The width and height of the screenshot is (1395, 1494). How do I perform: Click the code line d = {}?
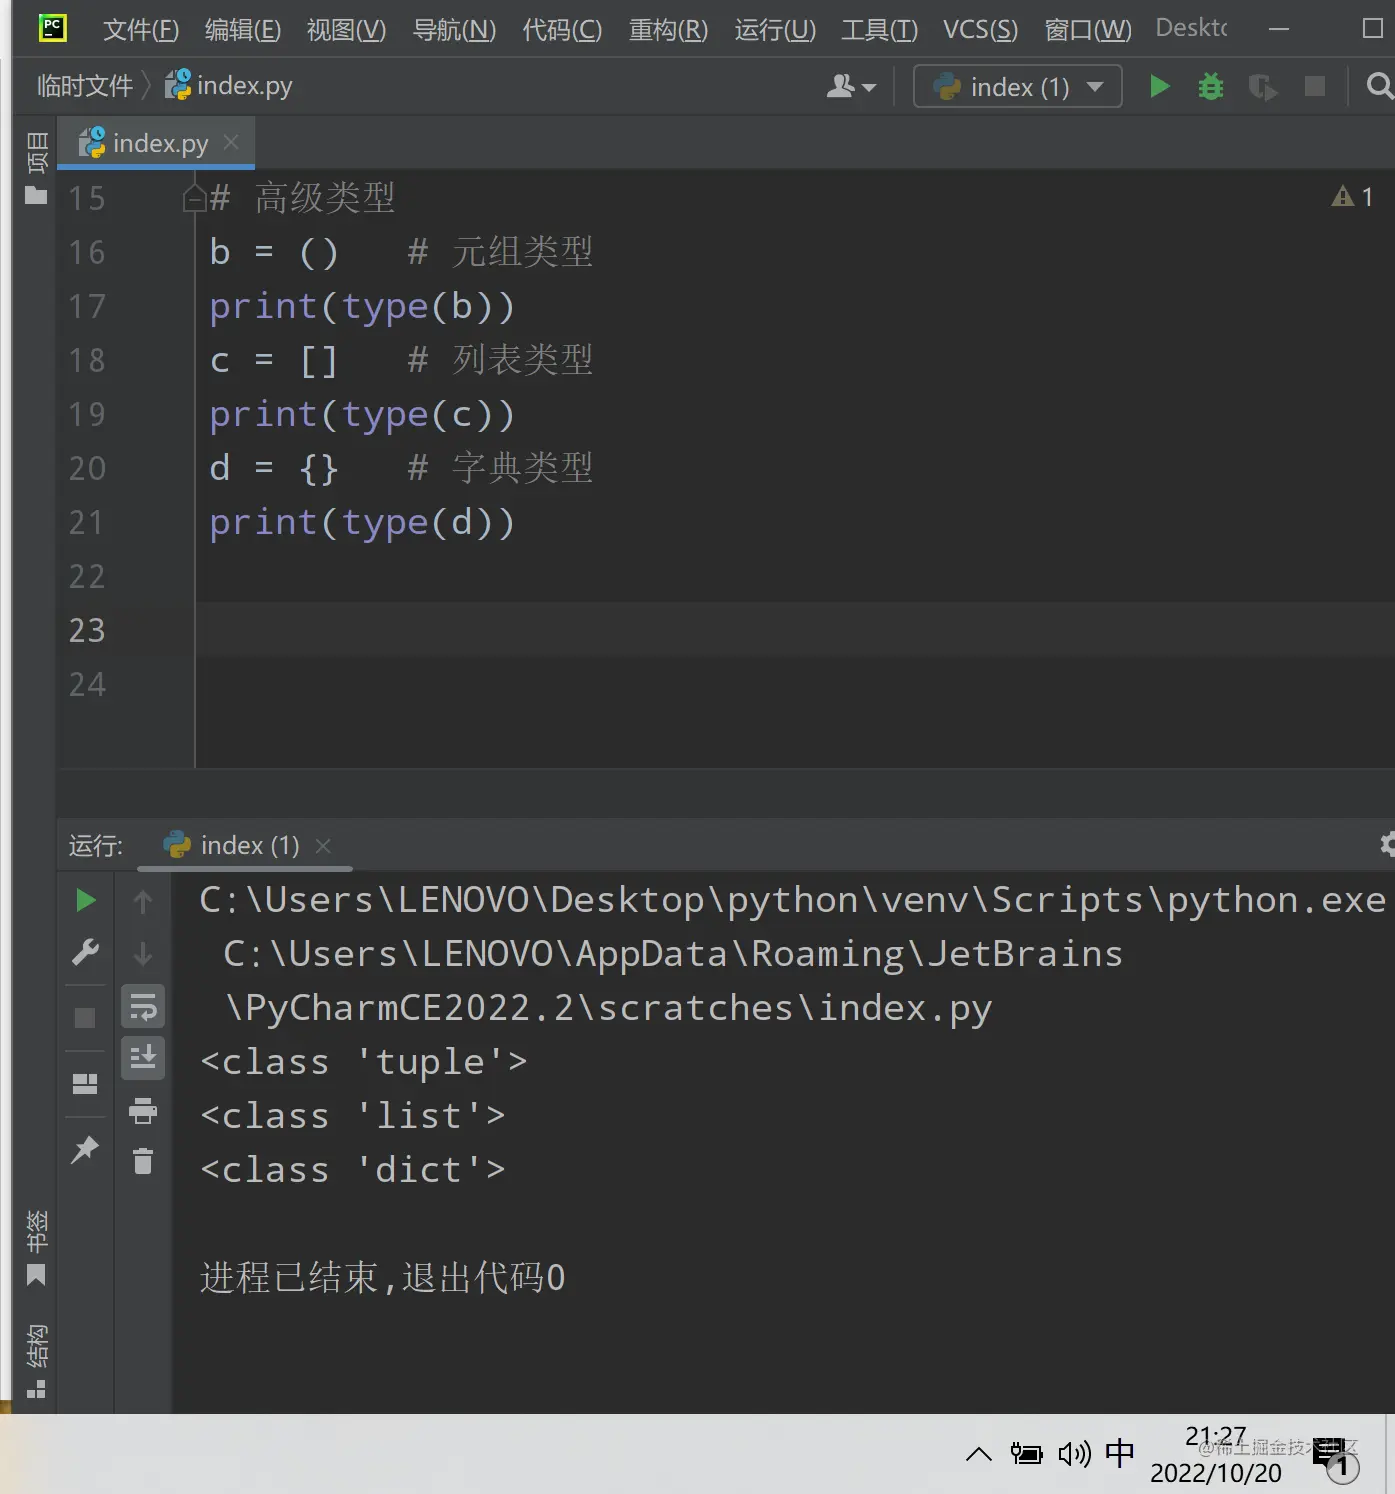pyautogui.click(x=274, y=468)
